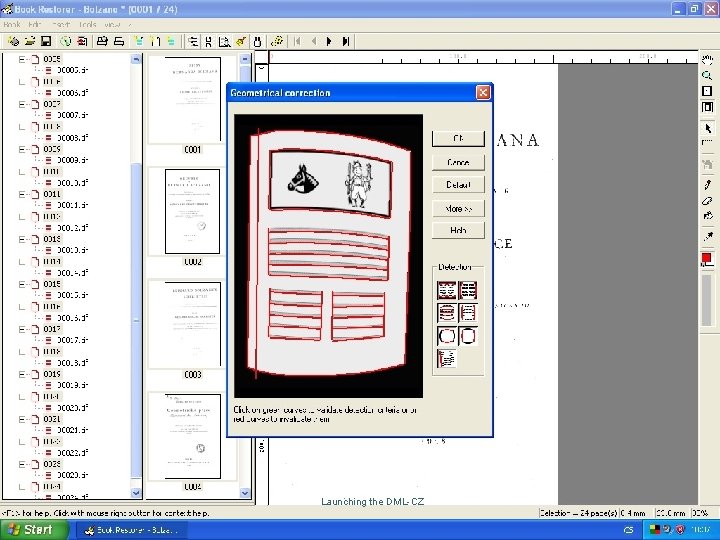Select the eraser tool in right toolbar

coord(707,201)
